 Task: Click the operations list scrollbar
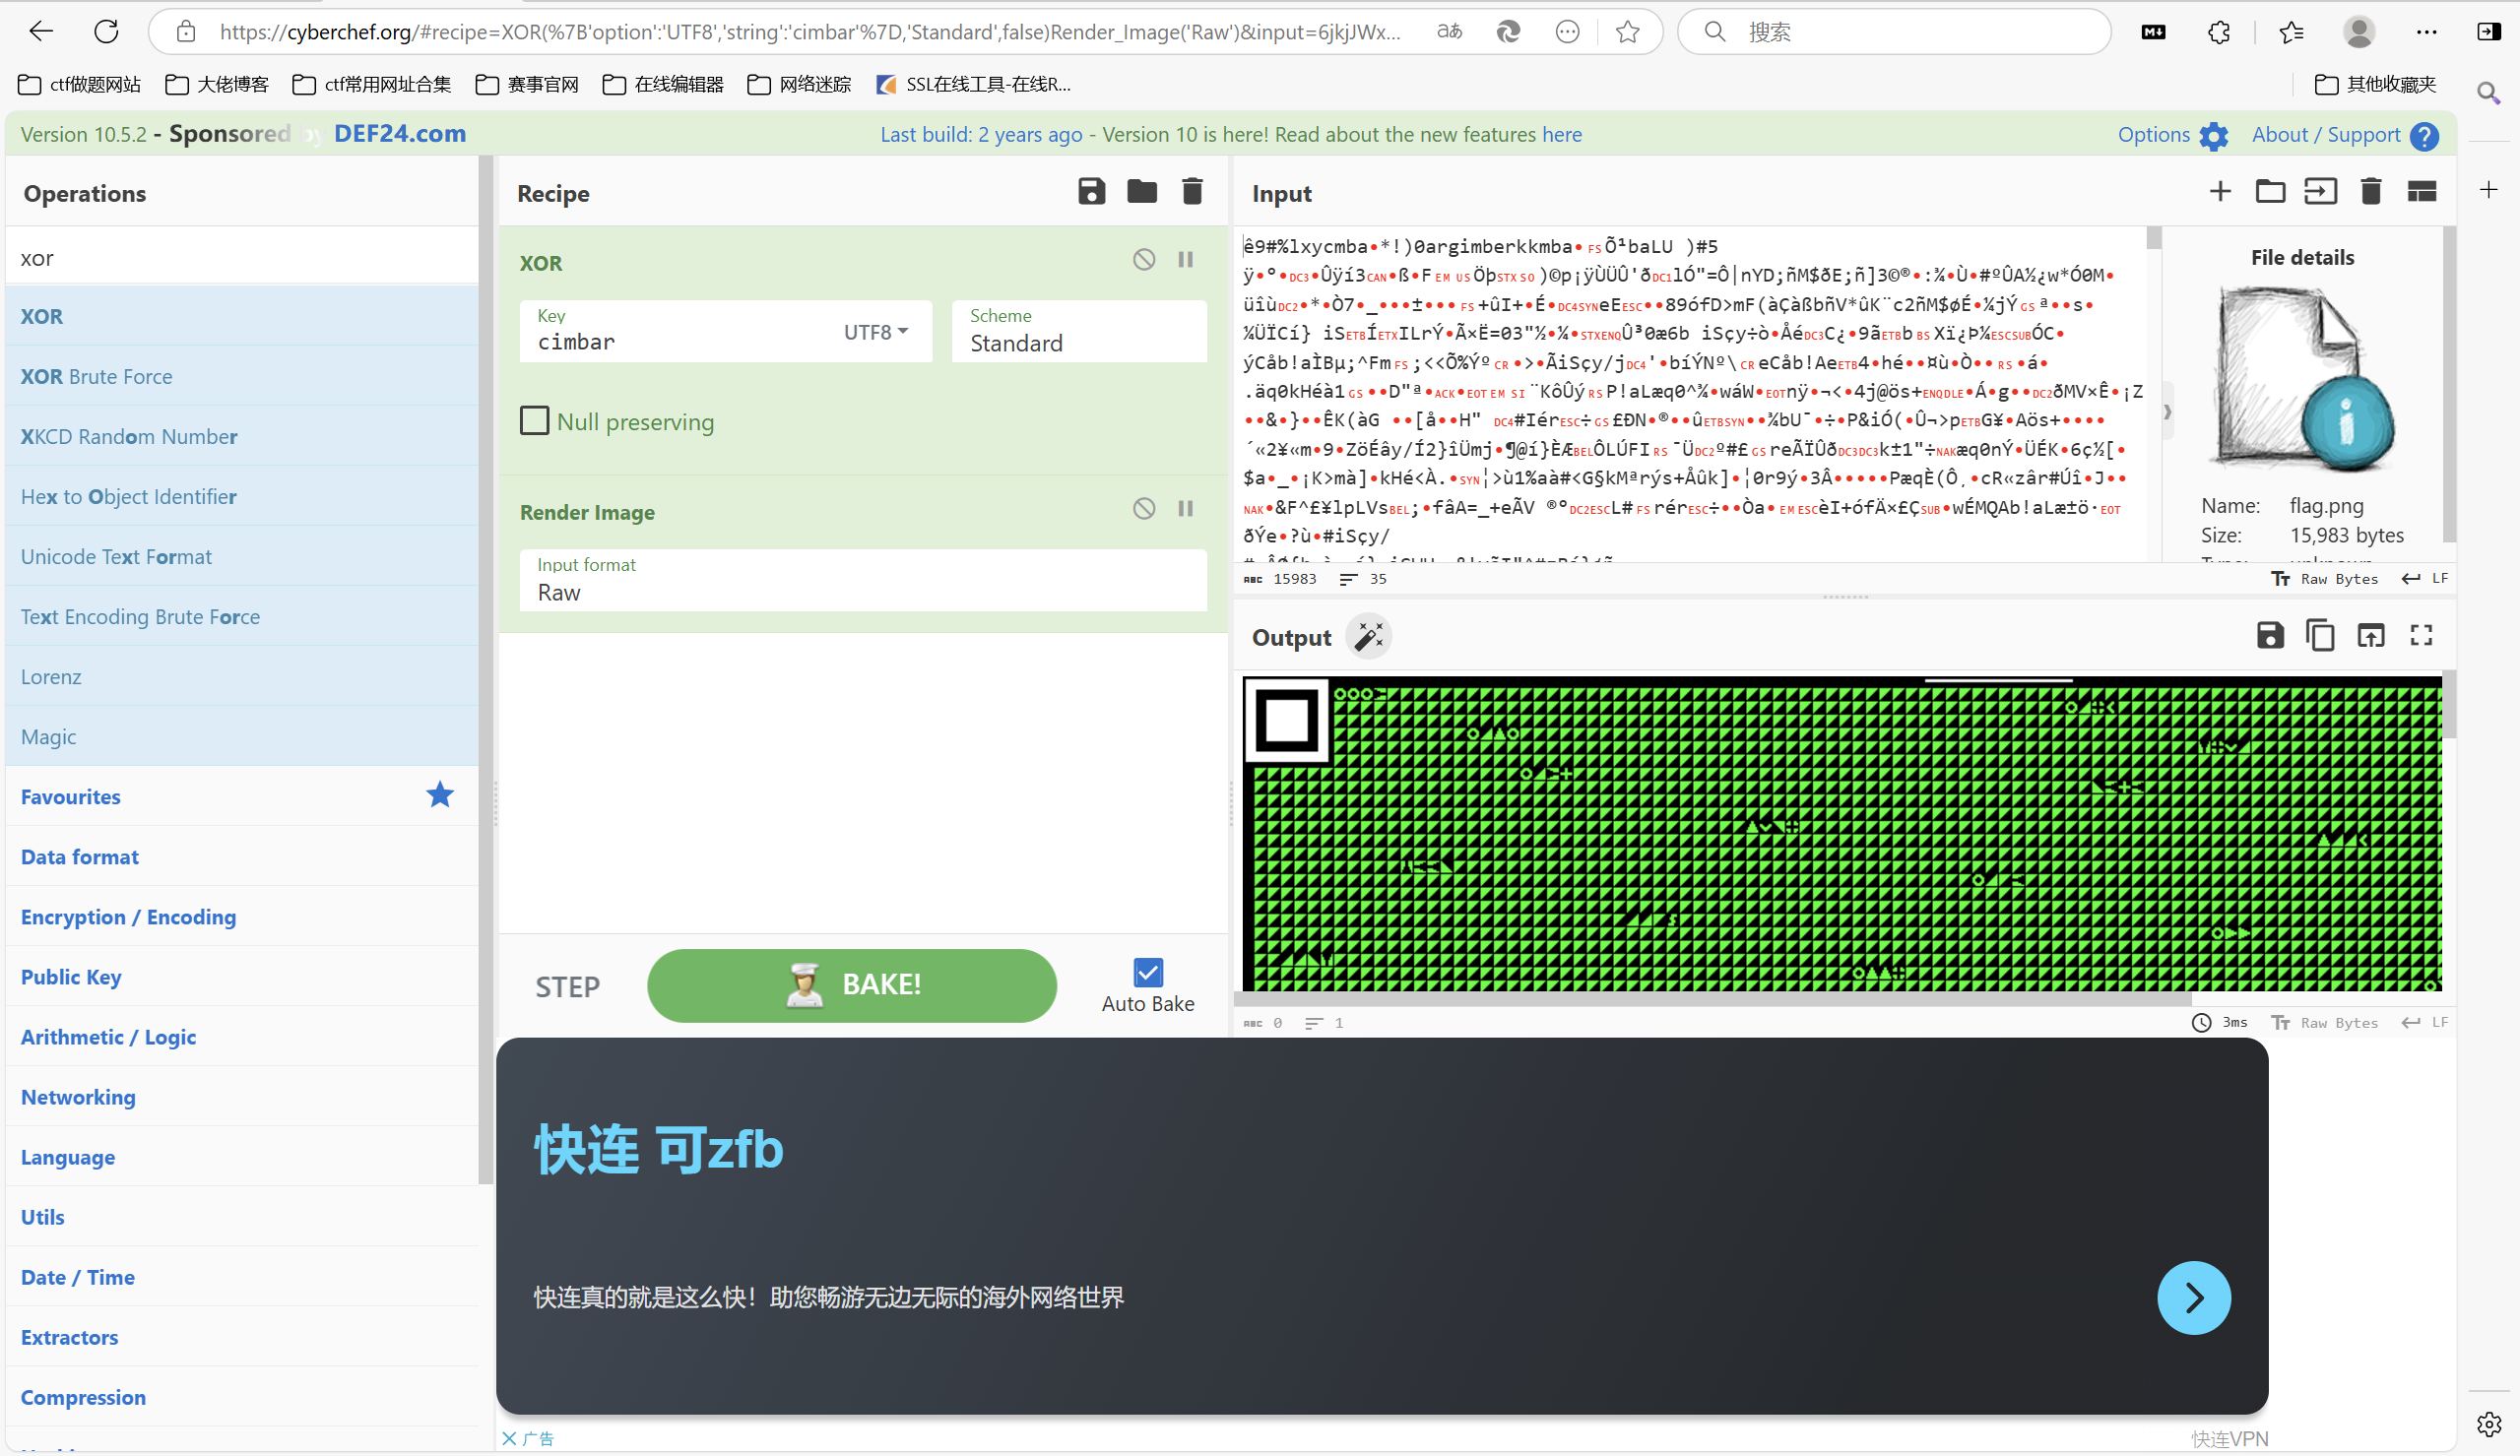486,668
